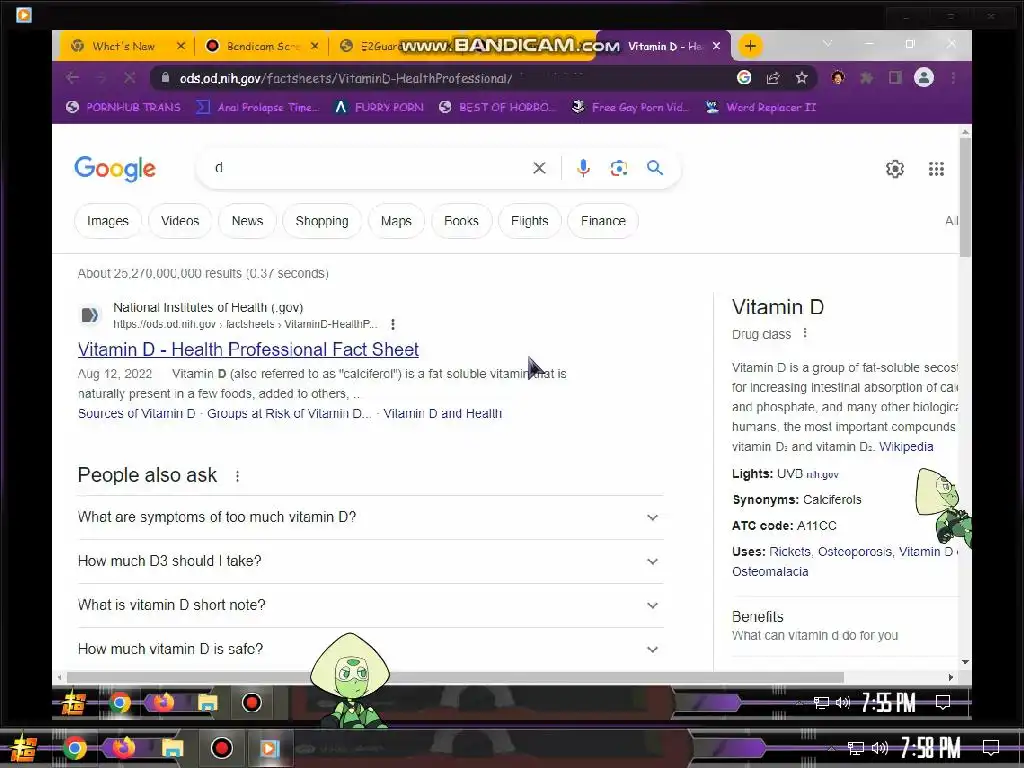Open a new tab with plus button
The image size is (1024, 768).
(750, 46)
